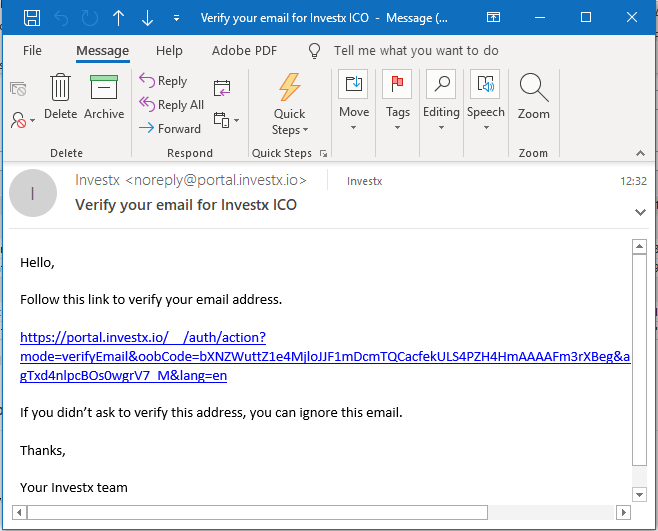Click the sender avatar circle
This screenshot has width=658, height=531.
(33, 193)
